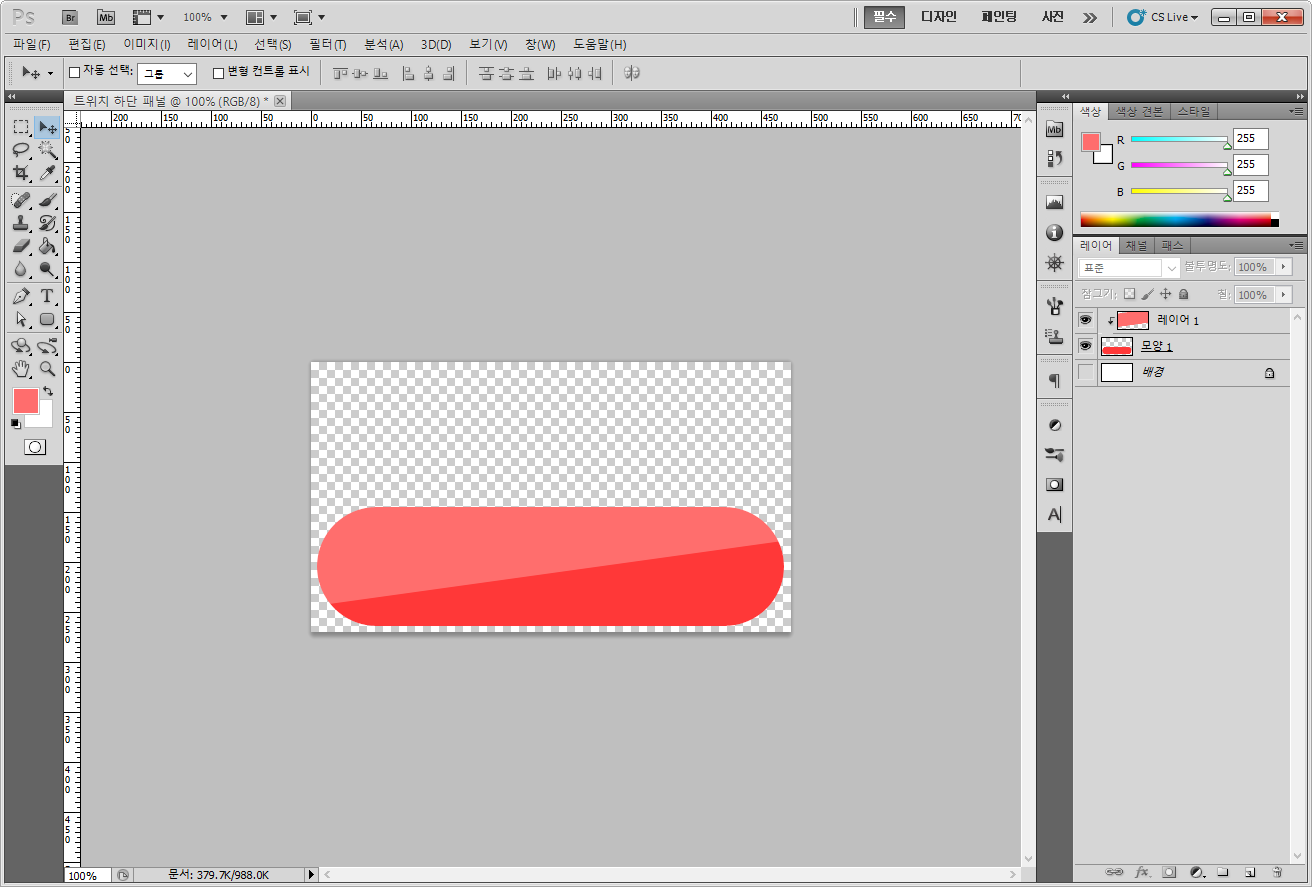
Task: Open the Info panel icon
Action: (1054, 232)
